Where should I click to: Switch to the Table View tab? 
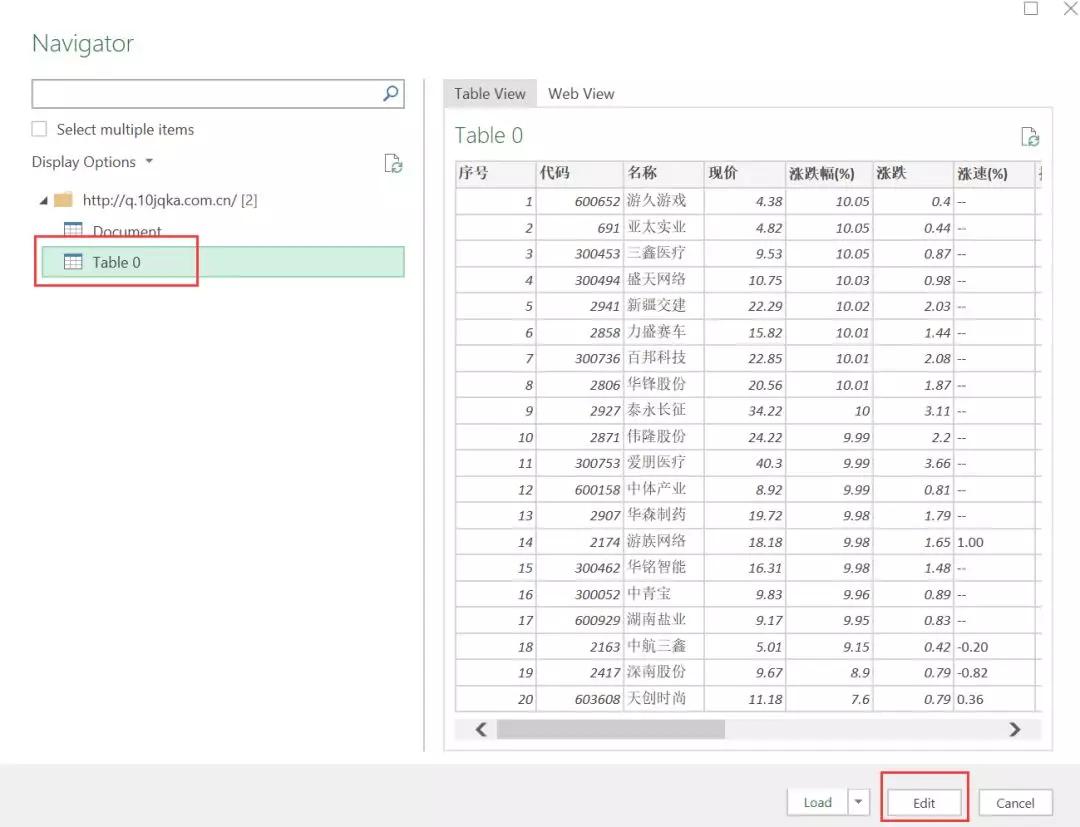tap(490, 94)
